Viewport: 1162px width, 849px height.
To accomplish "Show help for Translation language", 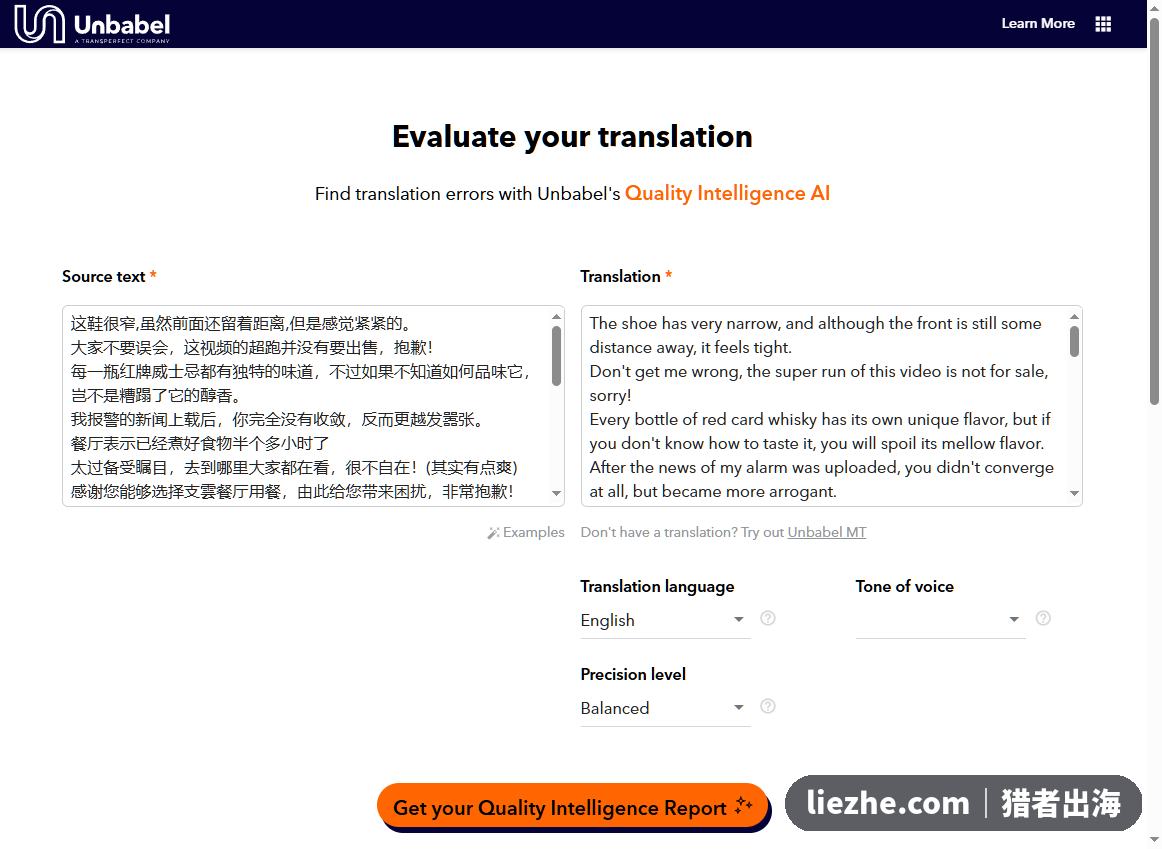I will (768, 619).
